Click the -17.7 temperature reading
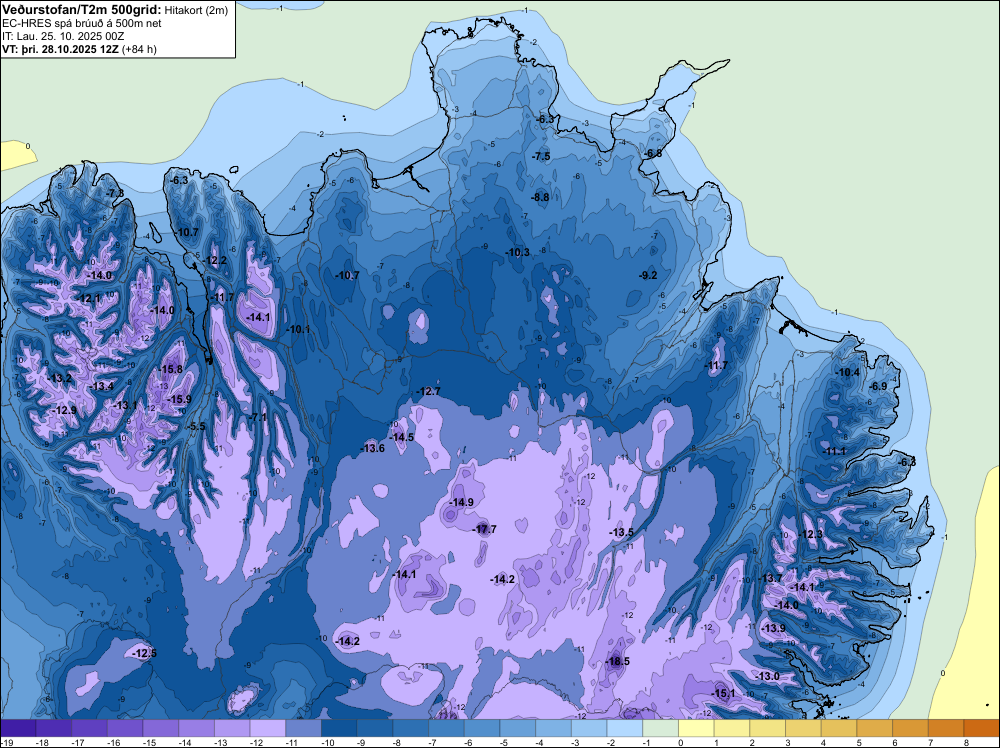Image resolution: width=1000 pixels, height=748 pixels. tap(485, 529)
